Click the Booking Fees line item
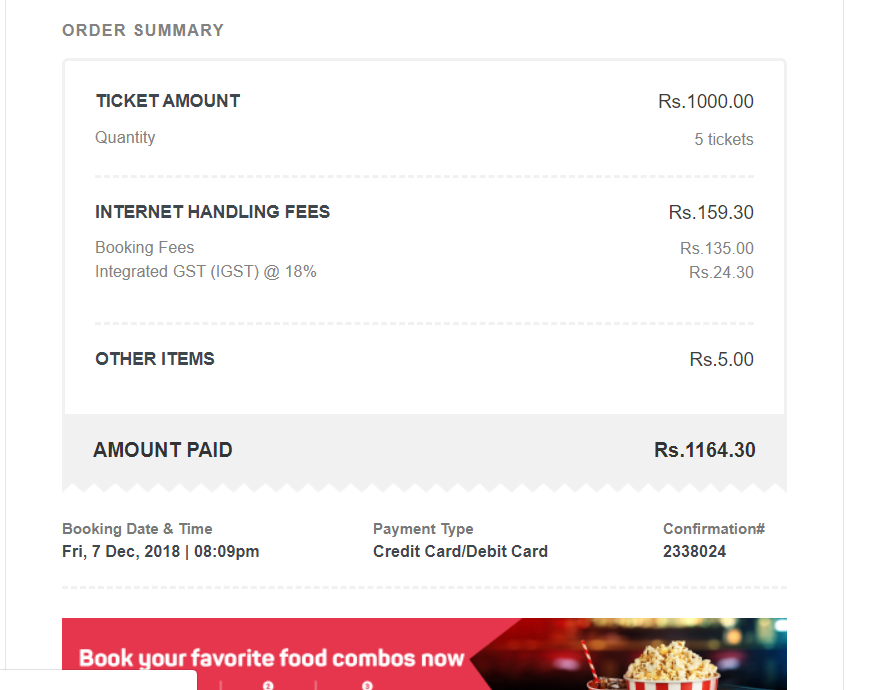The image size is (874, 690). [144, 247]
